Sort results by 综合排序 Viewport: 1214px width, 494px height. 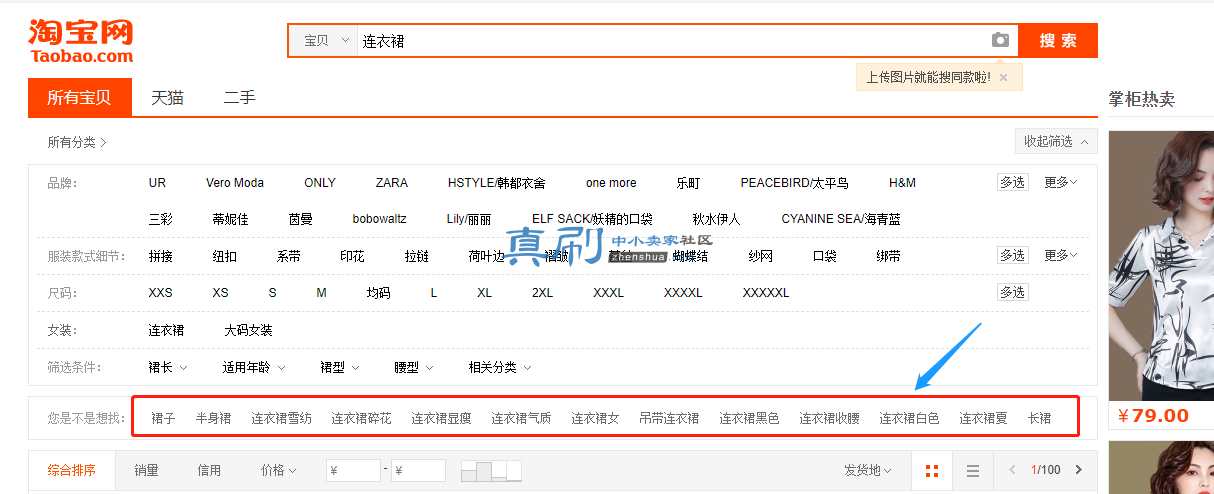(72, 470)
